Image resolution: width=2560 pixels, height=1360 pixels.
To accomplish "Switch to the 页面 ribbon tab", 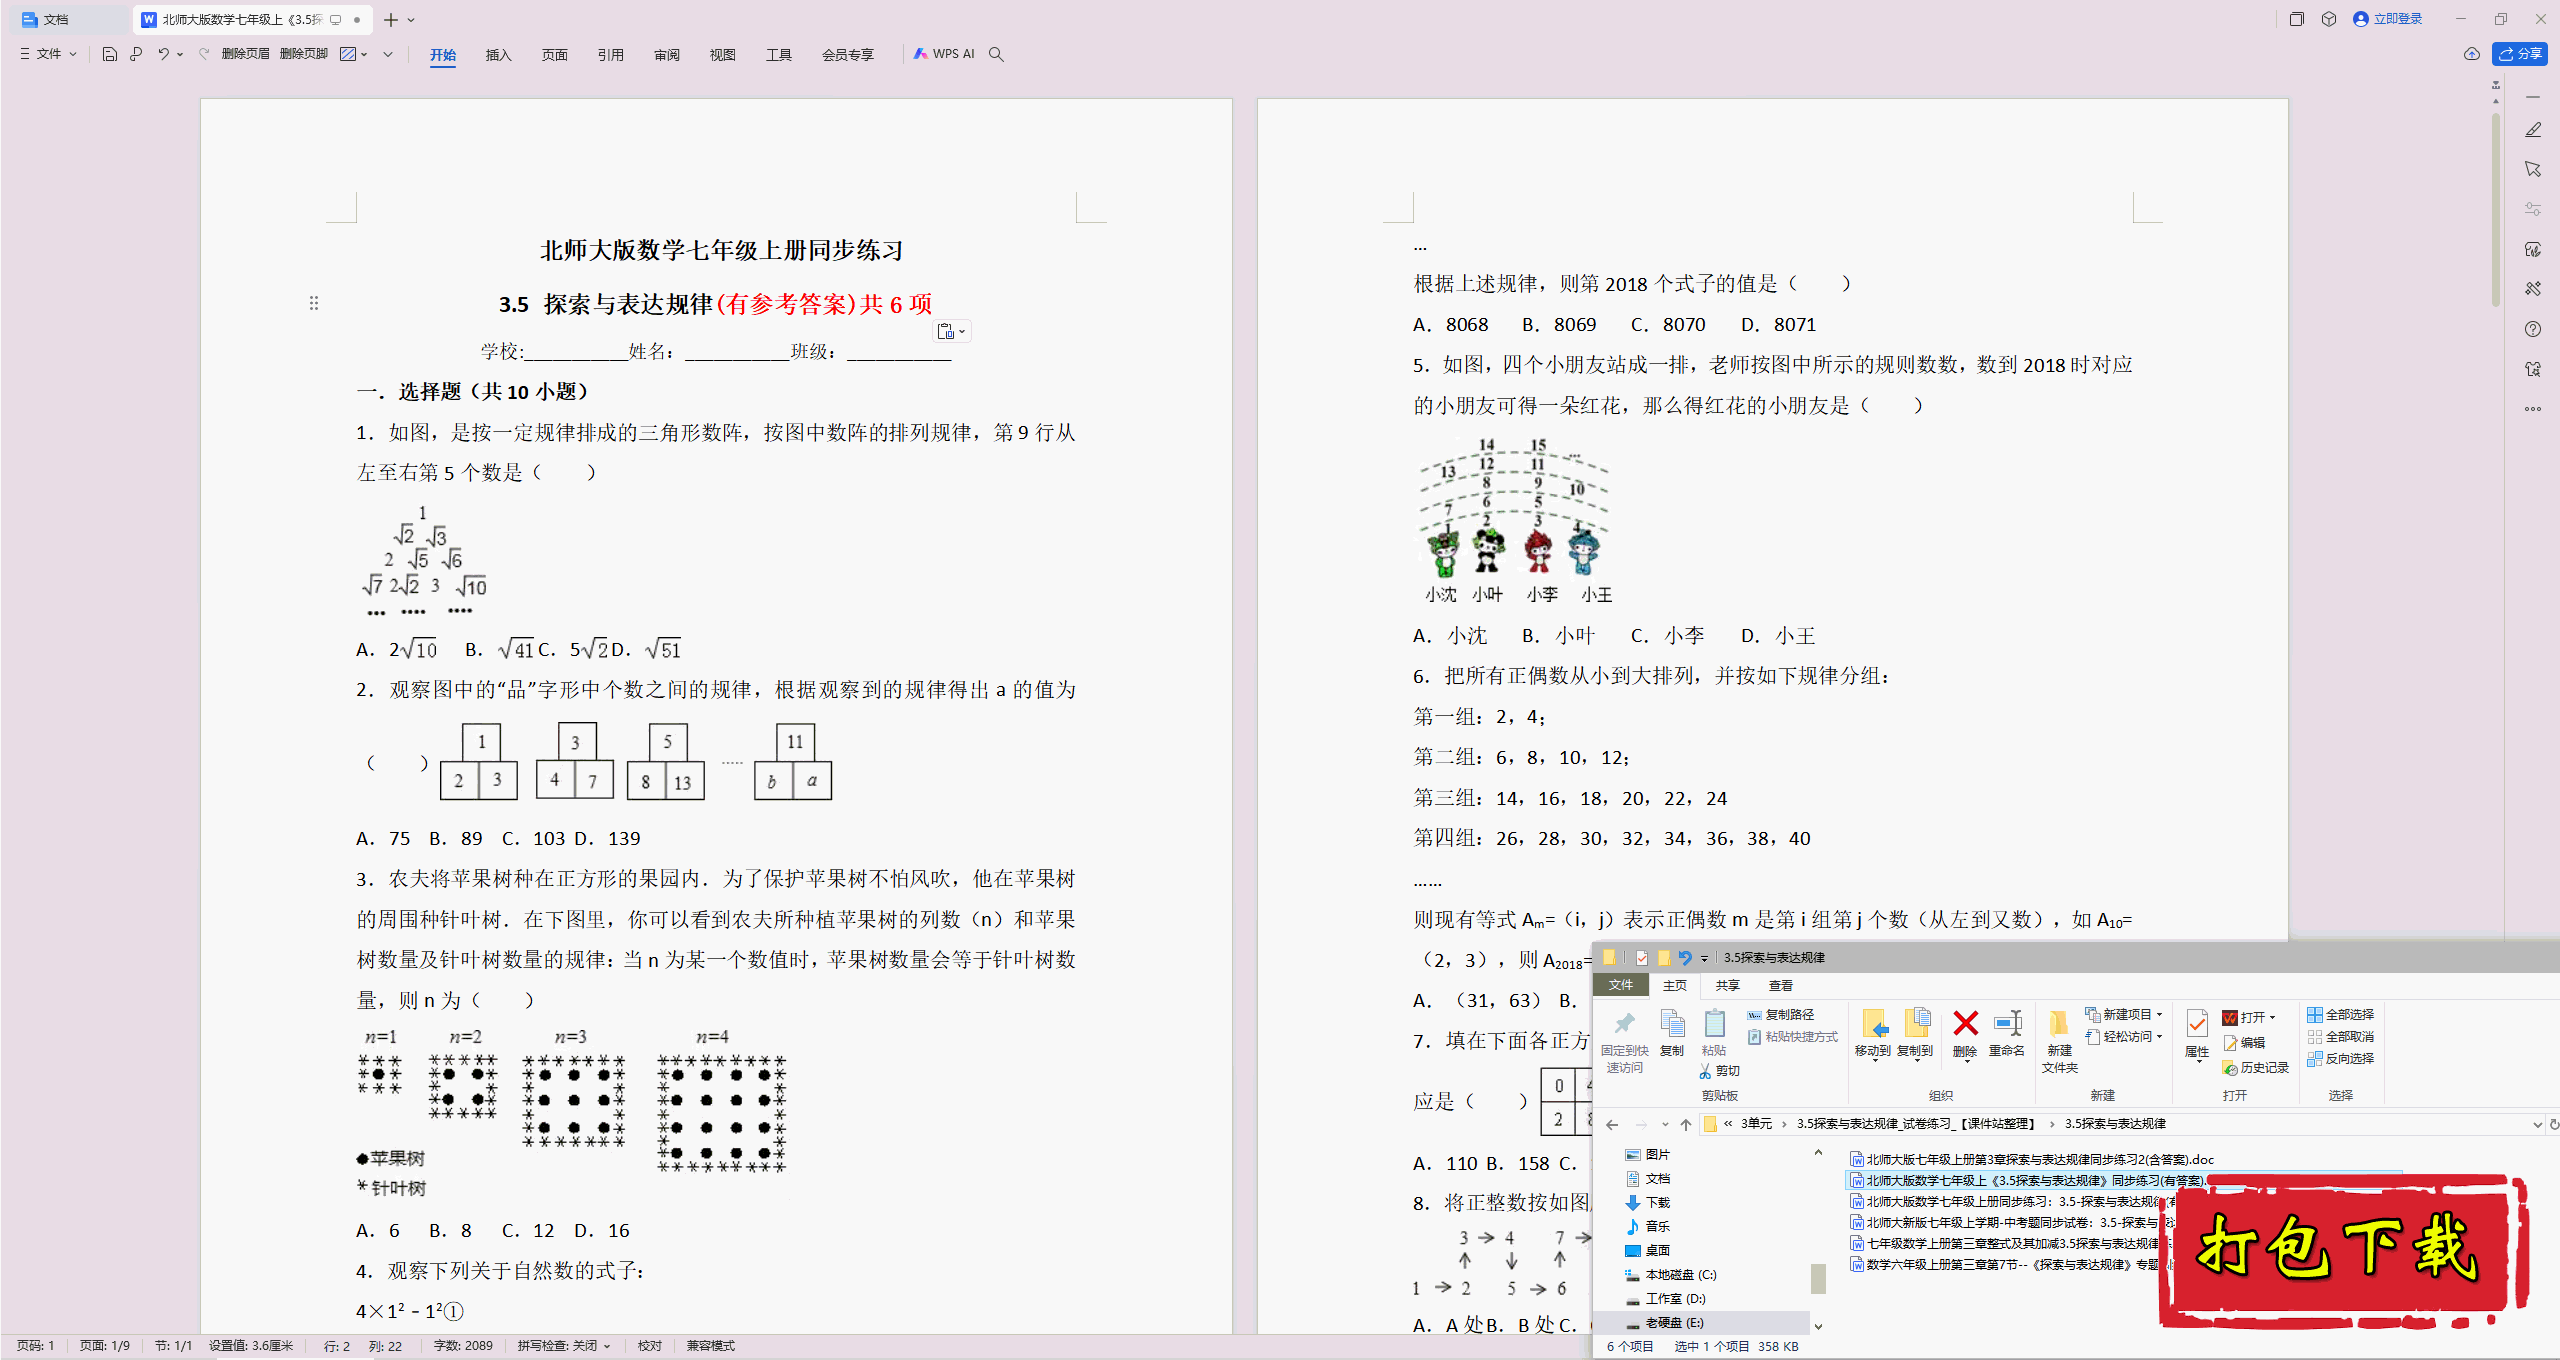I will (x=554, y=55).
